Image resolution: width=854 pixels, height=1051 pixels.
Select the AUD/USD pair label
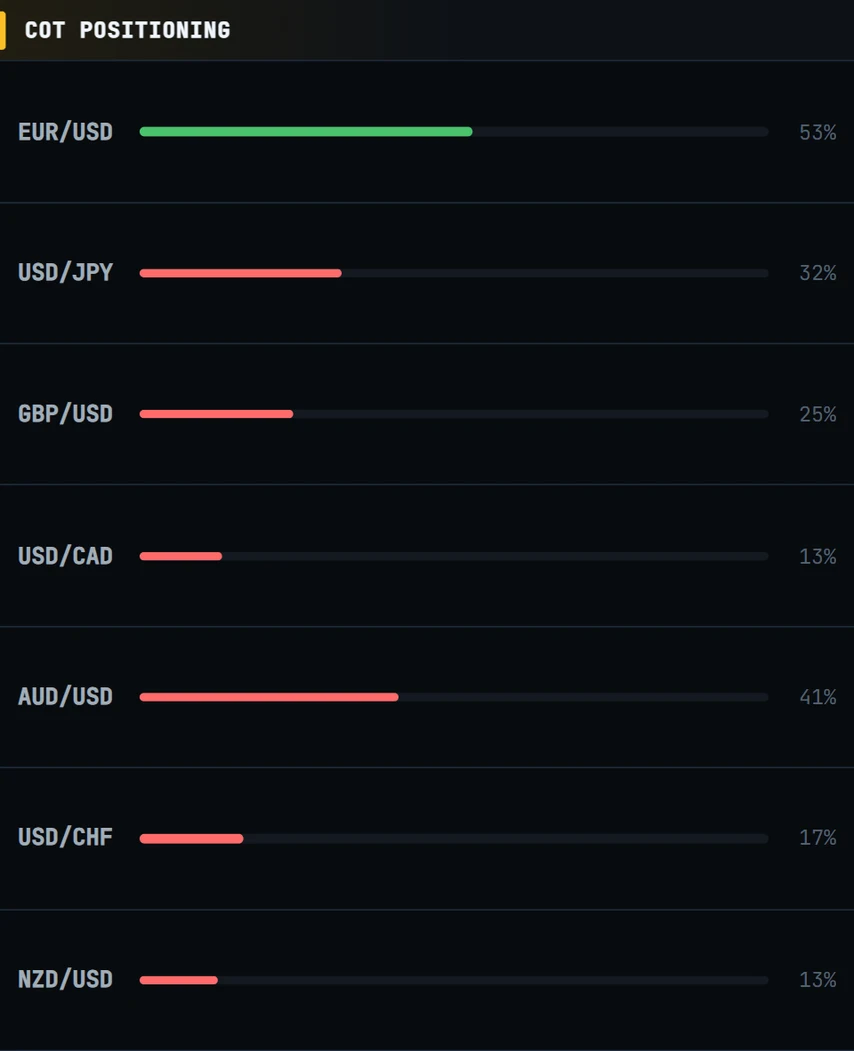coord(66,697)
